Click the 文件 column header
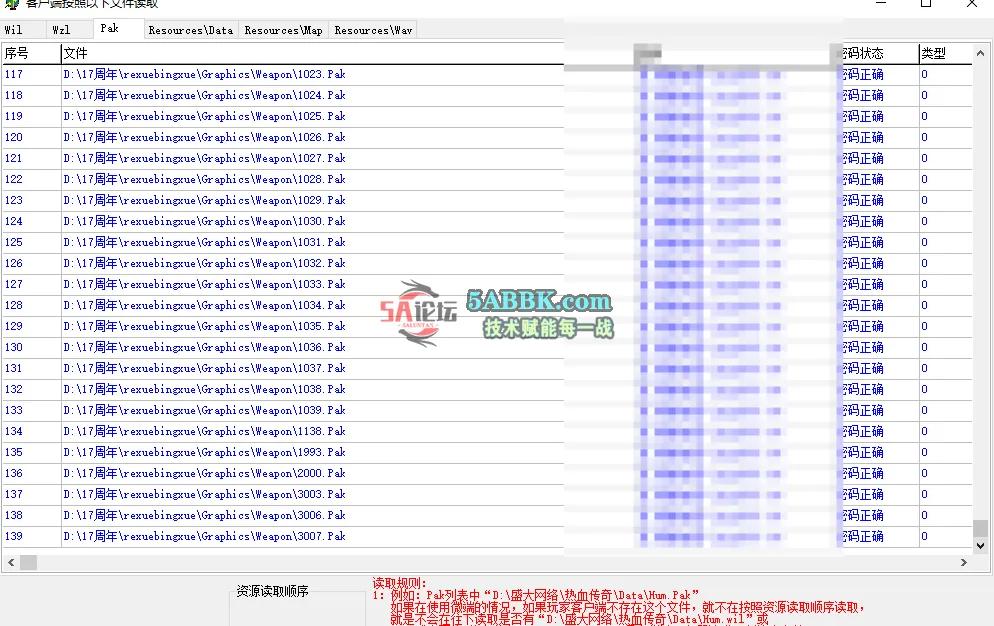This screenshot has width=994, height=626. pyautogui.click(x=313, y=53)
